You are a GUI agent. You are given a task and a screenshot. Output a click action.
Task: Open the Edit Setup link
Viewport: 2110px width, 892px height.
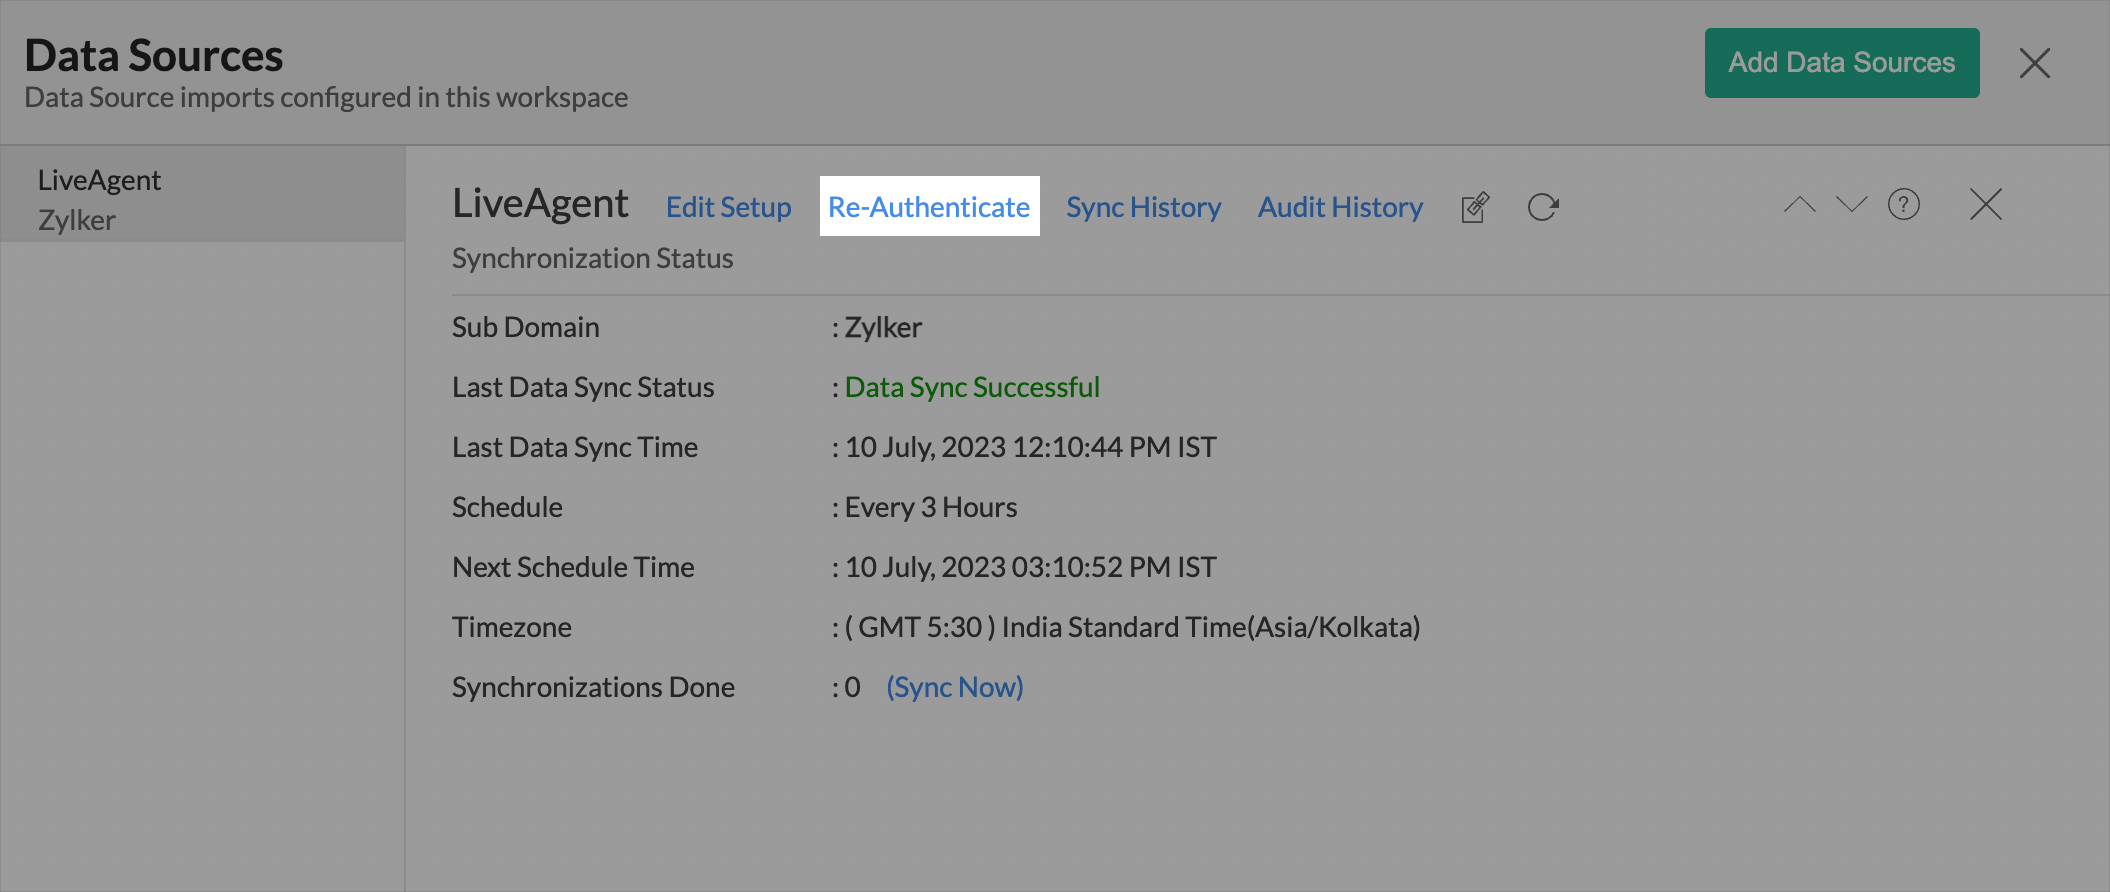click(728, 207)
